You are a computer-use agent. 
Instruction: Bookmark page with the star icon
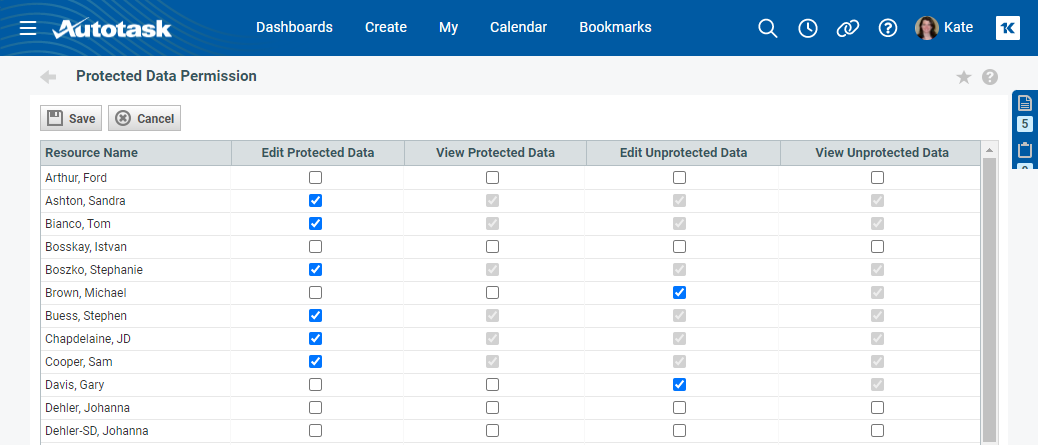(x=964, y=77)
